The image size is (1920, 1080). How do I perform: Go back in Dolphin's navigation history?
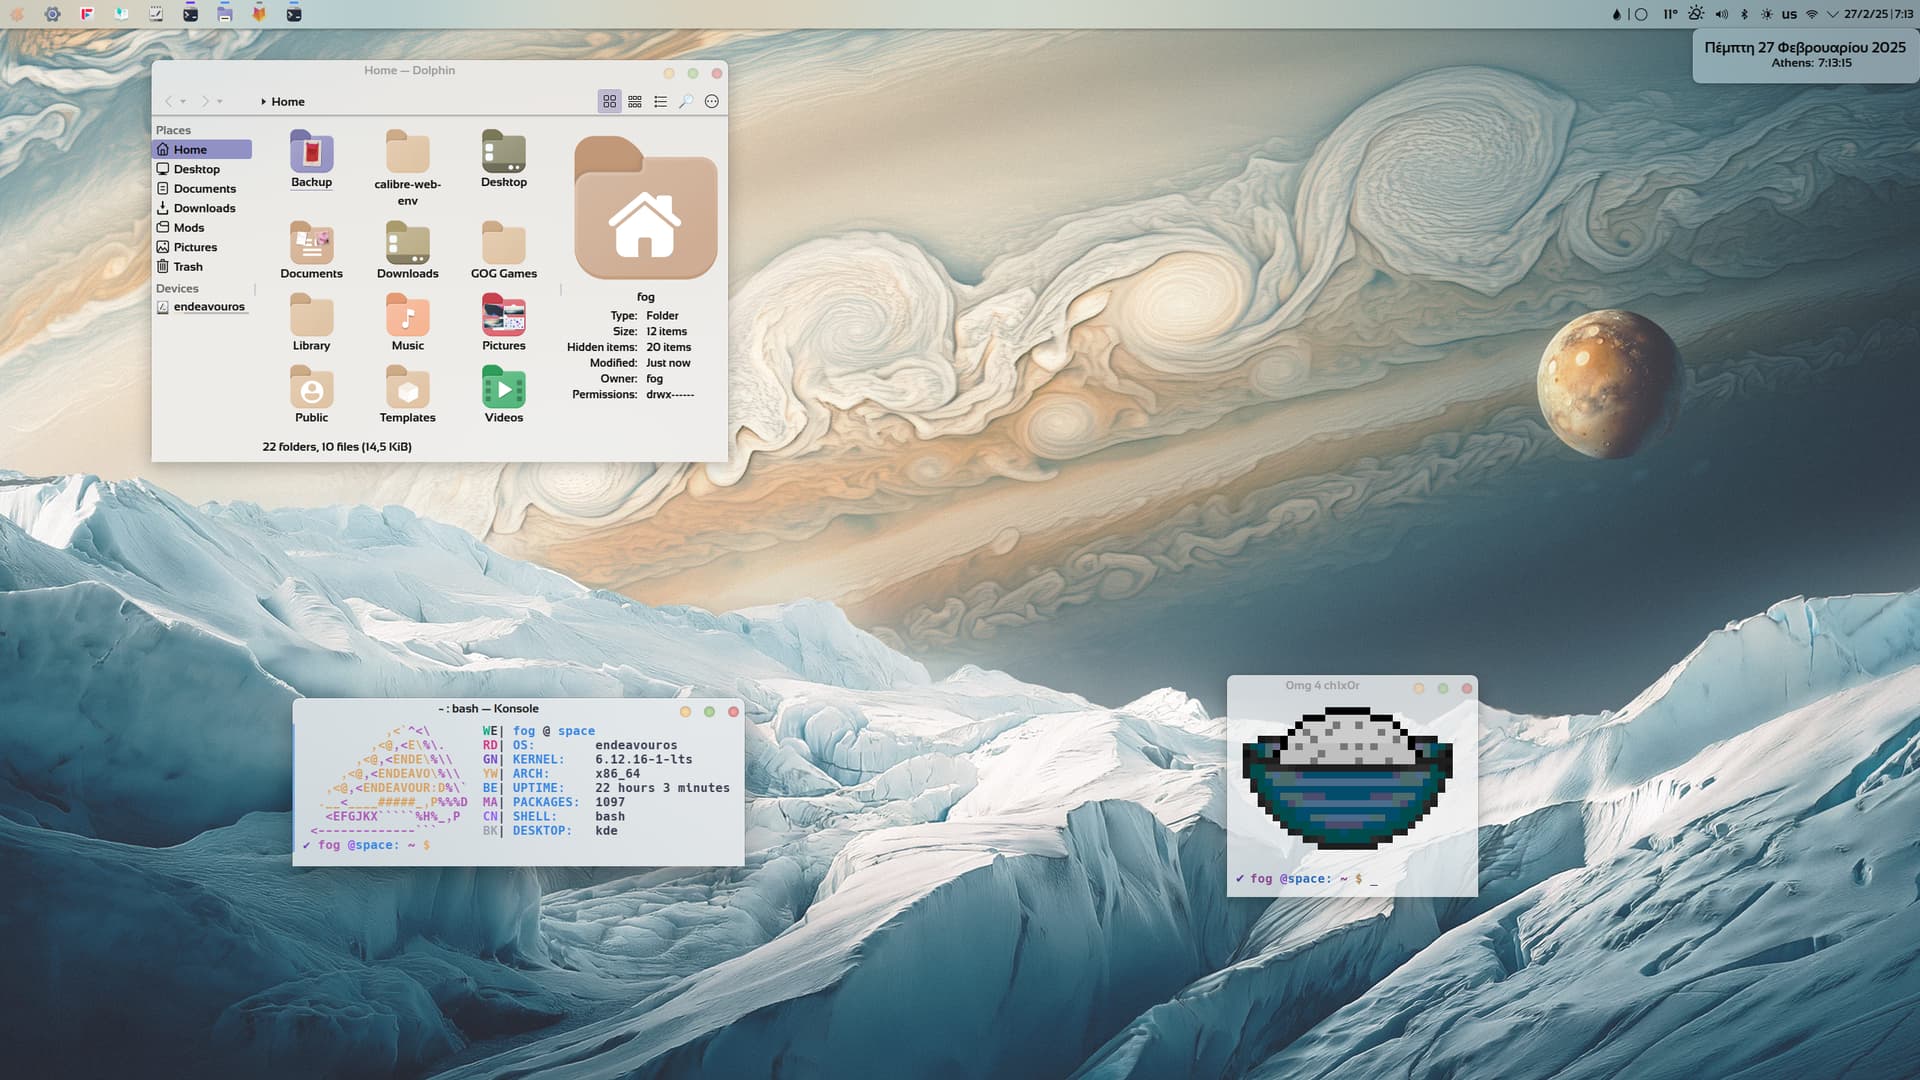168,101
